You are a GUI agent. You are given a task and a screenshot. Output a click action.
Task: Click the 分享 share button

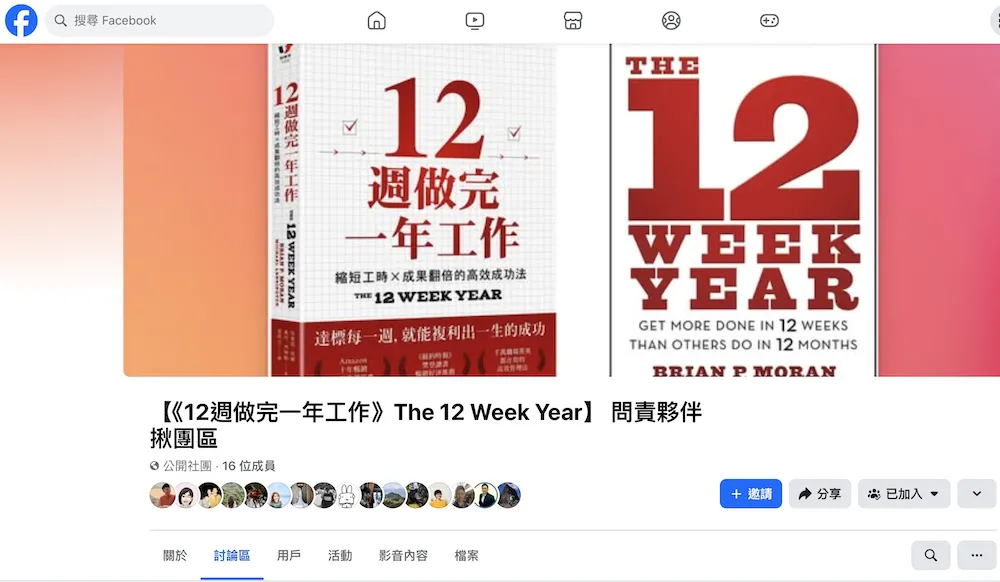point(820,494)
